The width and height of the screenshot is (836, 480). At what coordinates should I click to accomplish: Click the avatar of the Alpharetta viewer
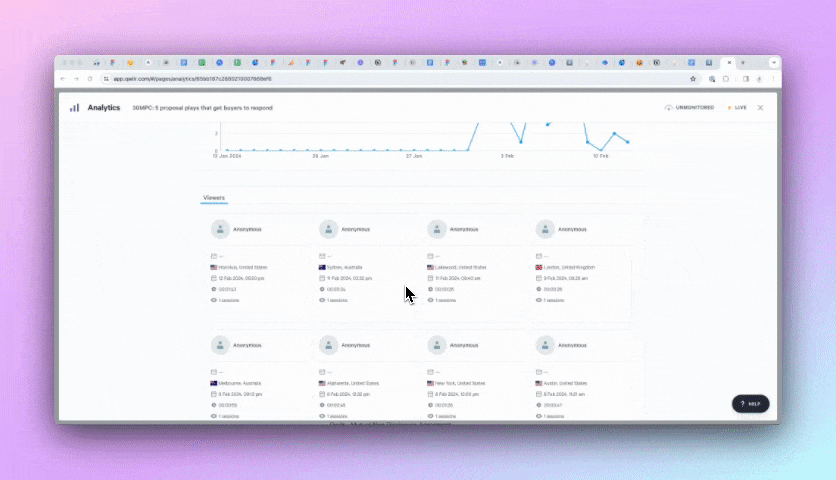328,345
